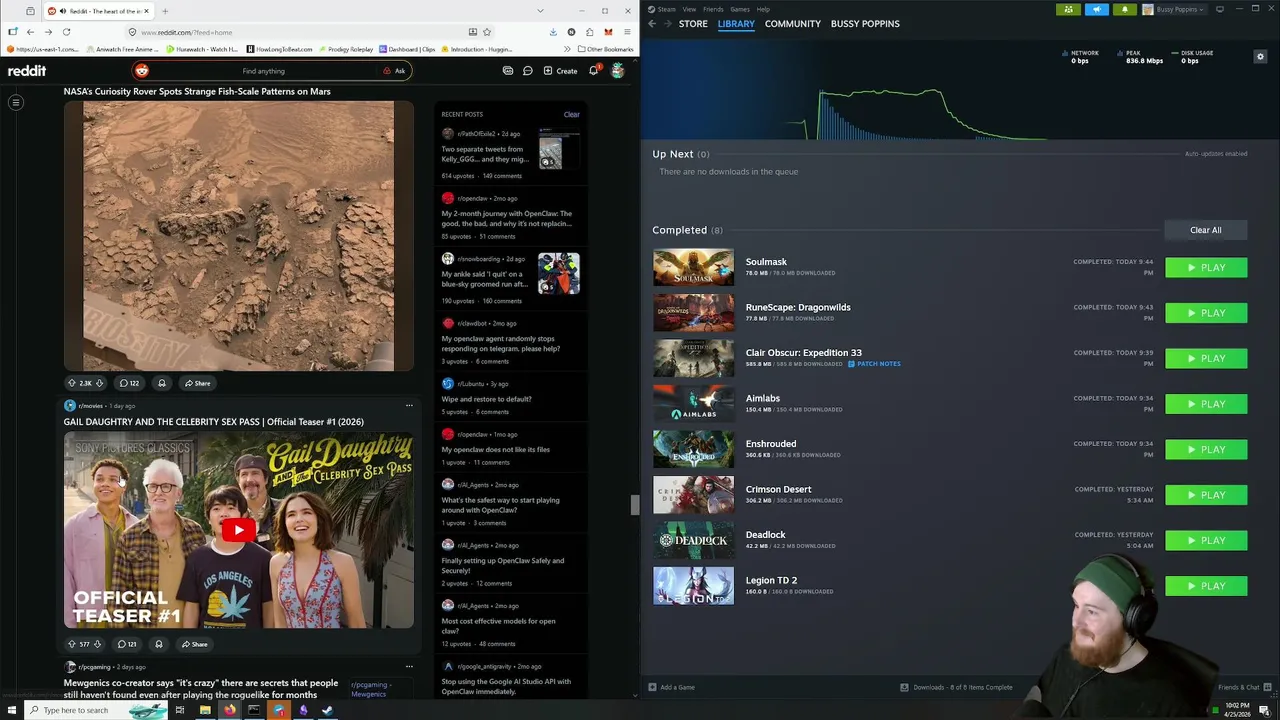
Task: Enter Steam Big Picture mode icon
Action: point(1220,9)
